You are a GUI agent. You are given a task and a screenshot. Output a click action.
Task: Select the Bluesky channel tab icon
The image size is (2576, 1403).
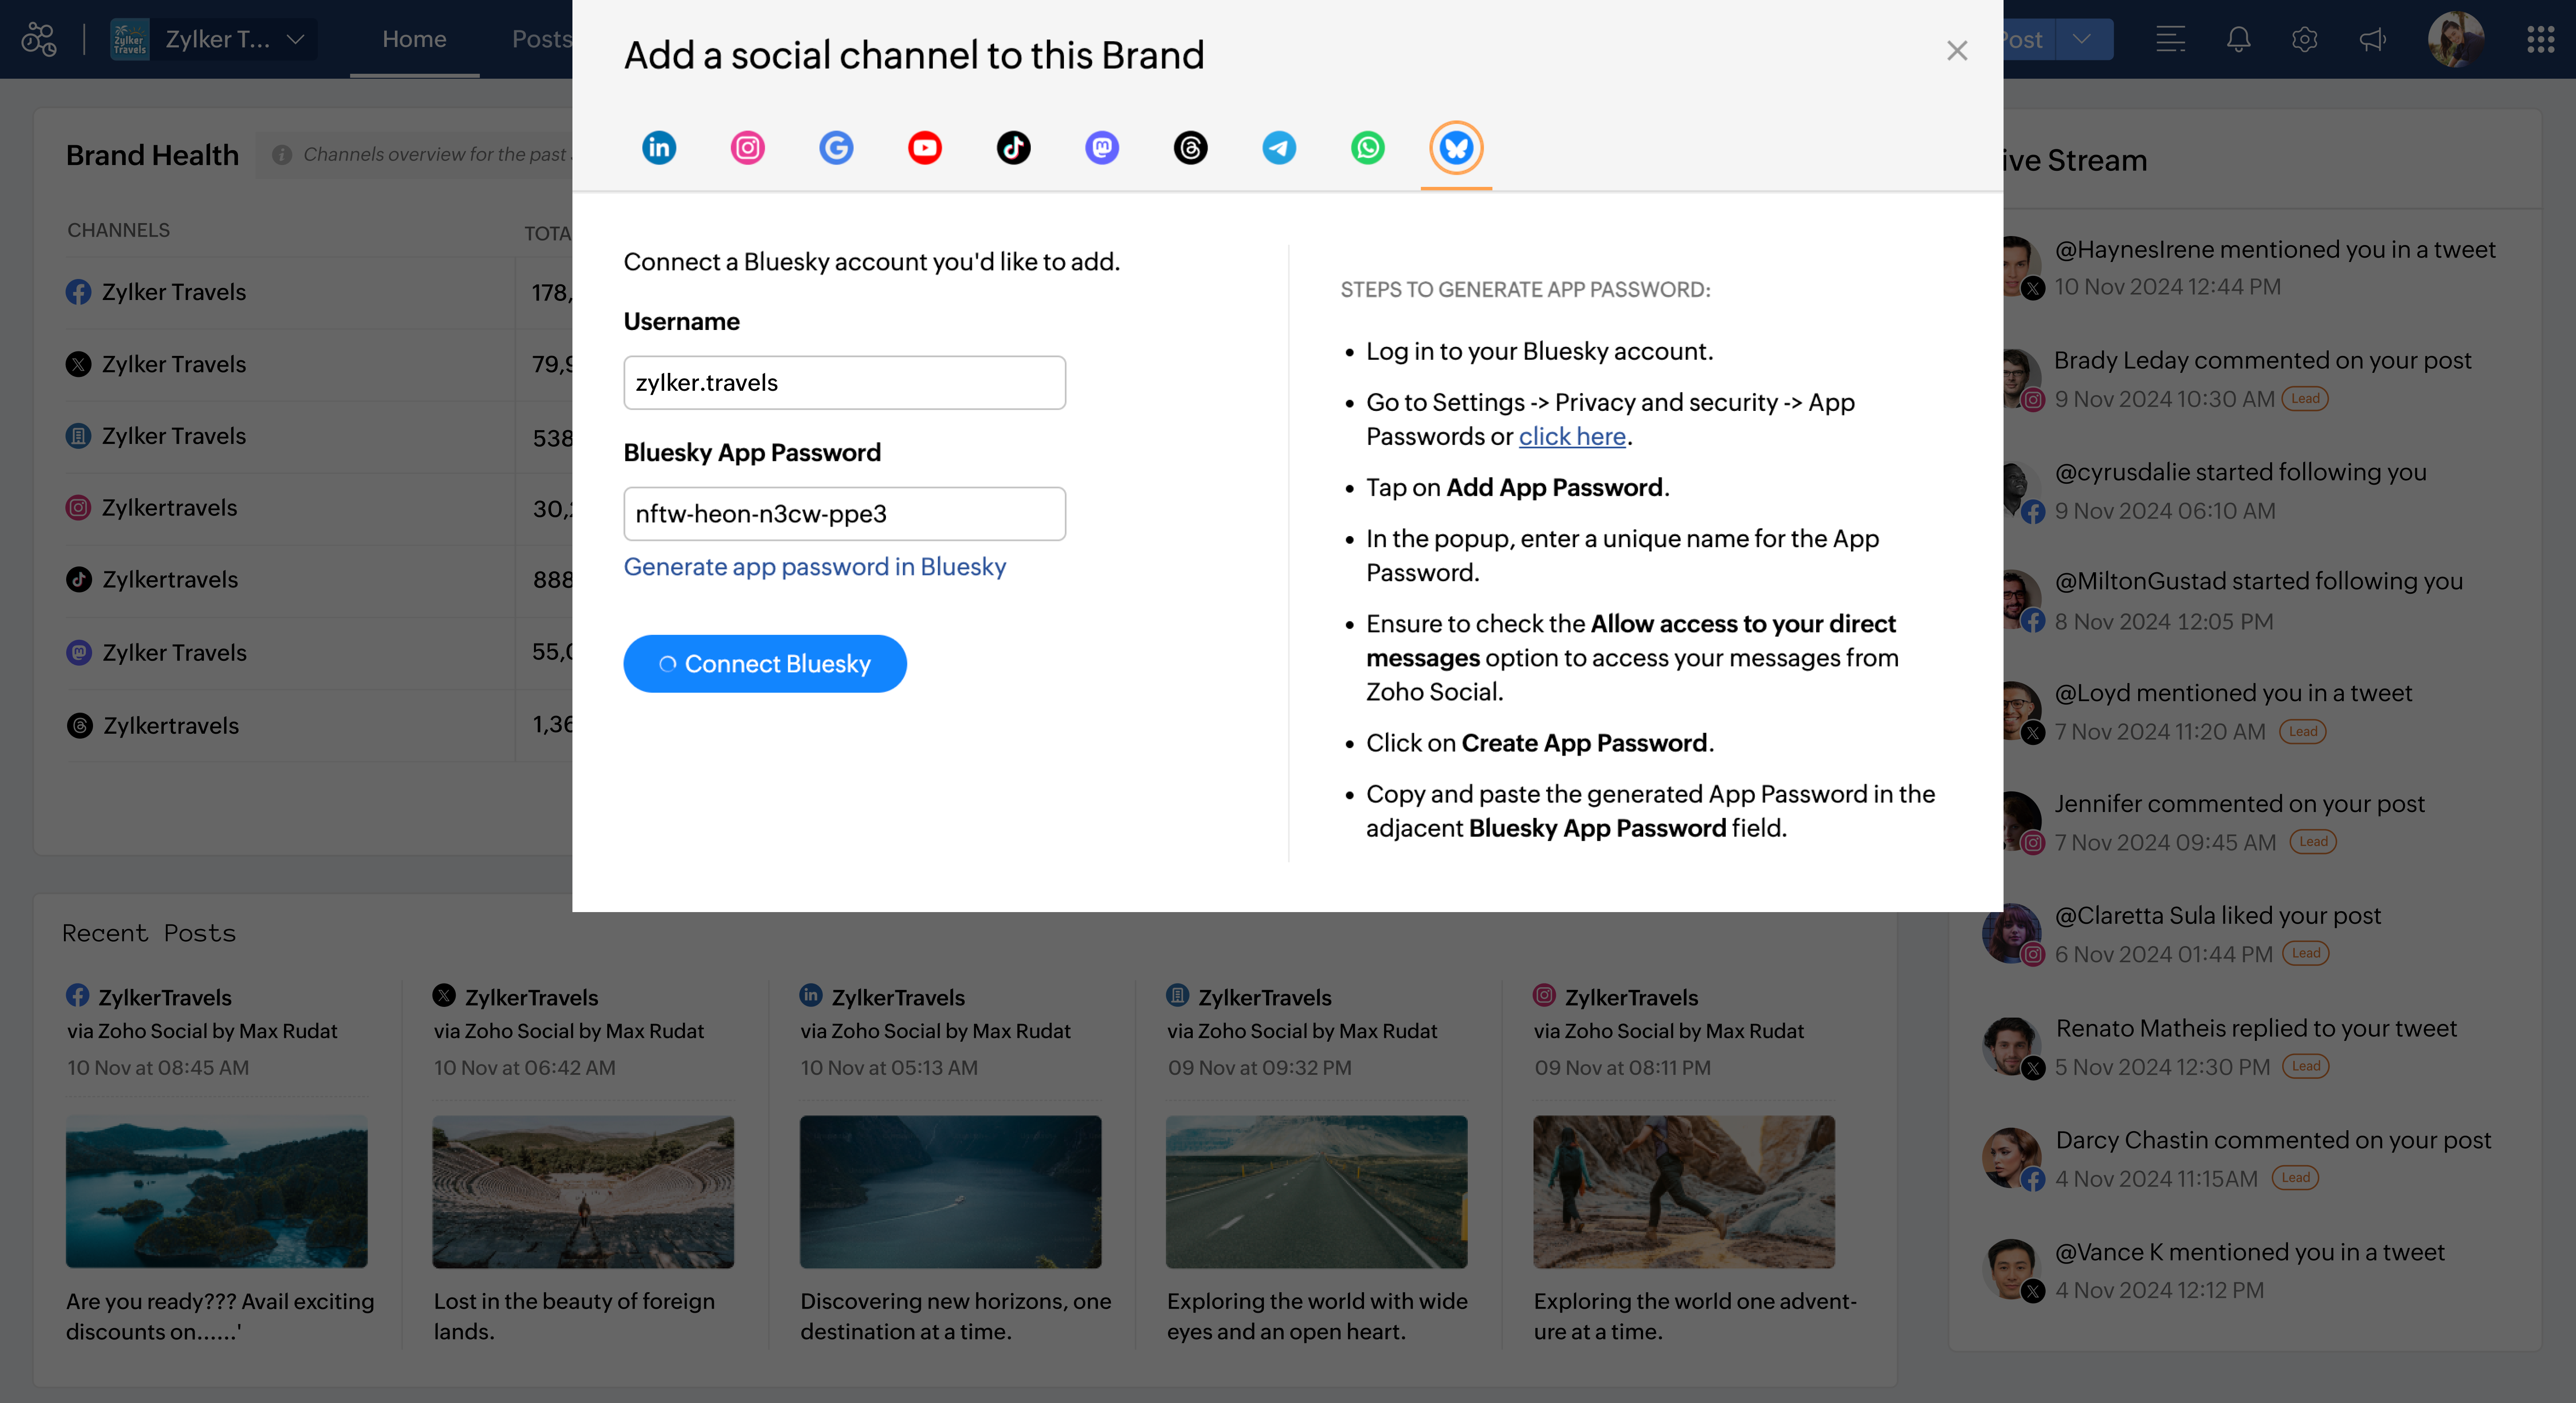click(1456, 148)
